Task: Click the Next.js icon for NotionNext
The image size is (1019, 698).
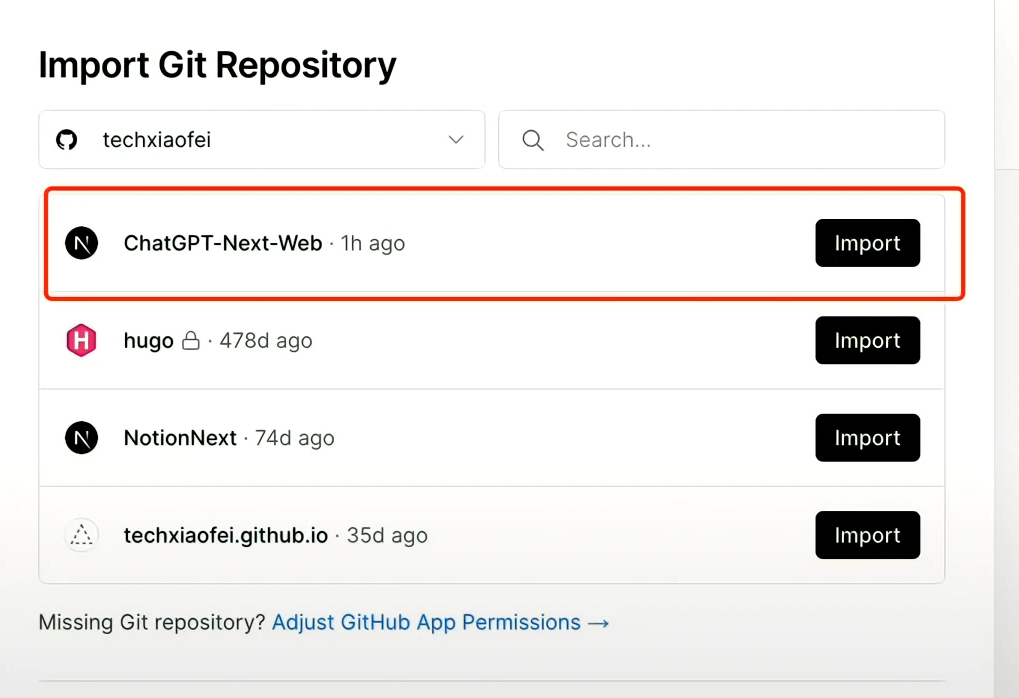Action: click(81, 437)
